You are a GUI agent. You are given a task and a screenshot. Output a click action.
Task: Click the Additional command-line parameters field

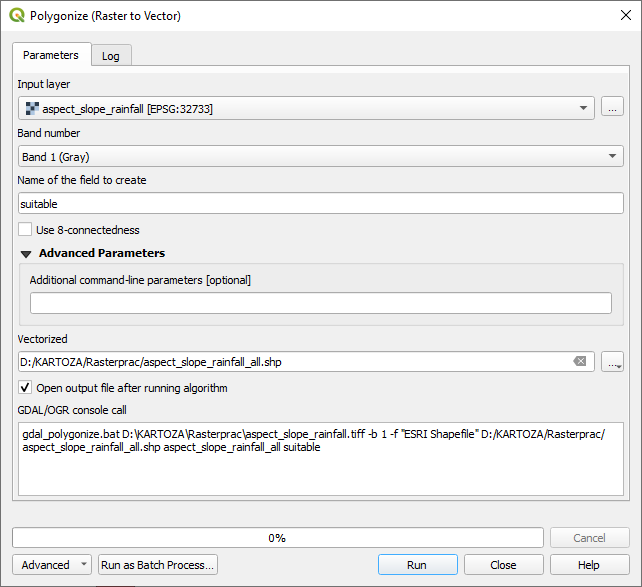[x=321, y=303]
